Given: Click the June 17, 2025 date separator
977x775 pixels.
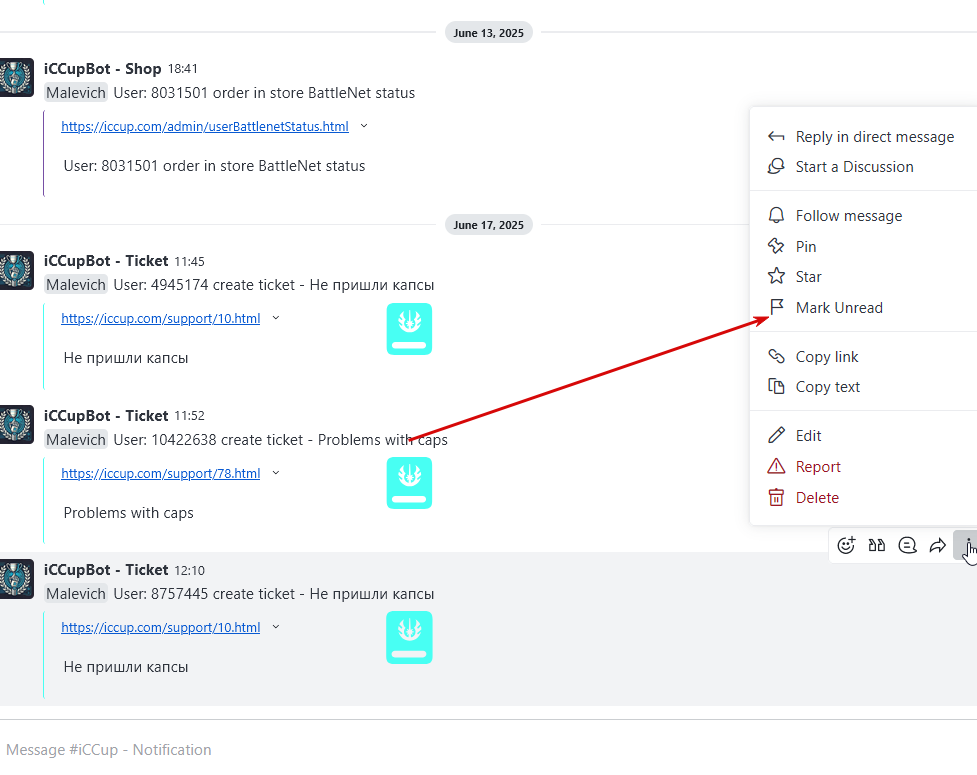Looking at the screenshot, I should pyautogui.click(x=488, y=225).
